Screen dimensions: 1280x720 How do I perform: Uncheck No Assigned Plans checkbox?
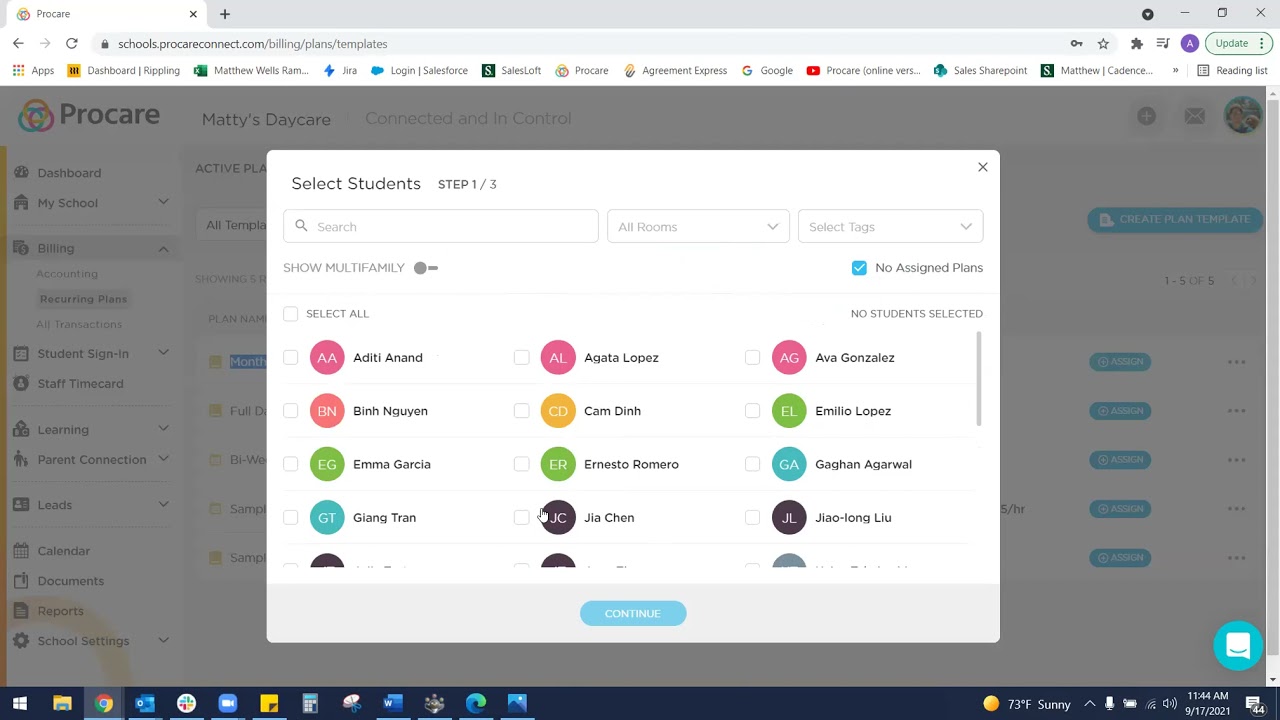pos(859,267)
